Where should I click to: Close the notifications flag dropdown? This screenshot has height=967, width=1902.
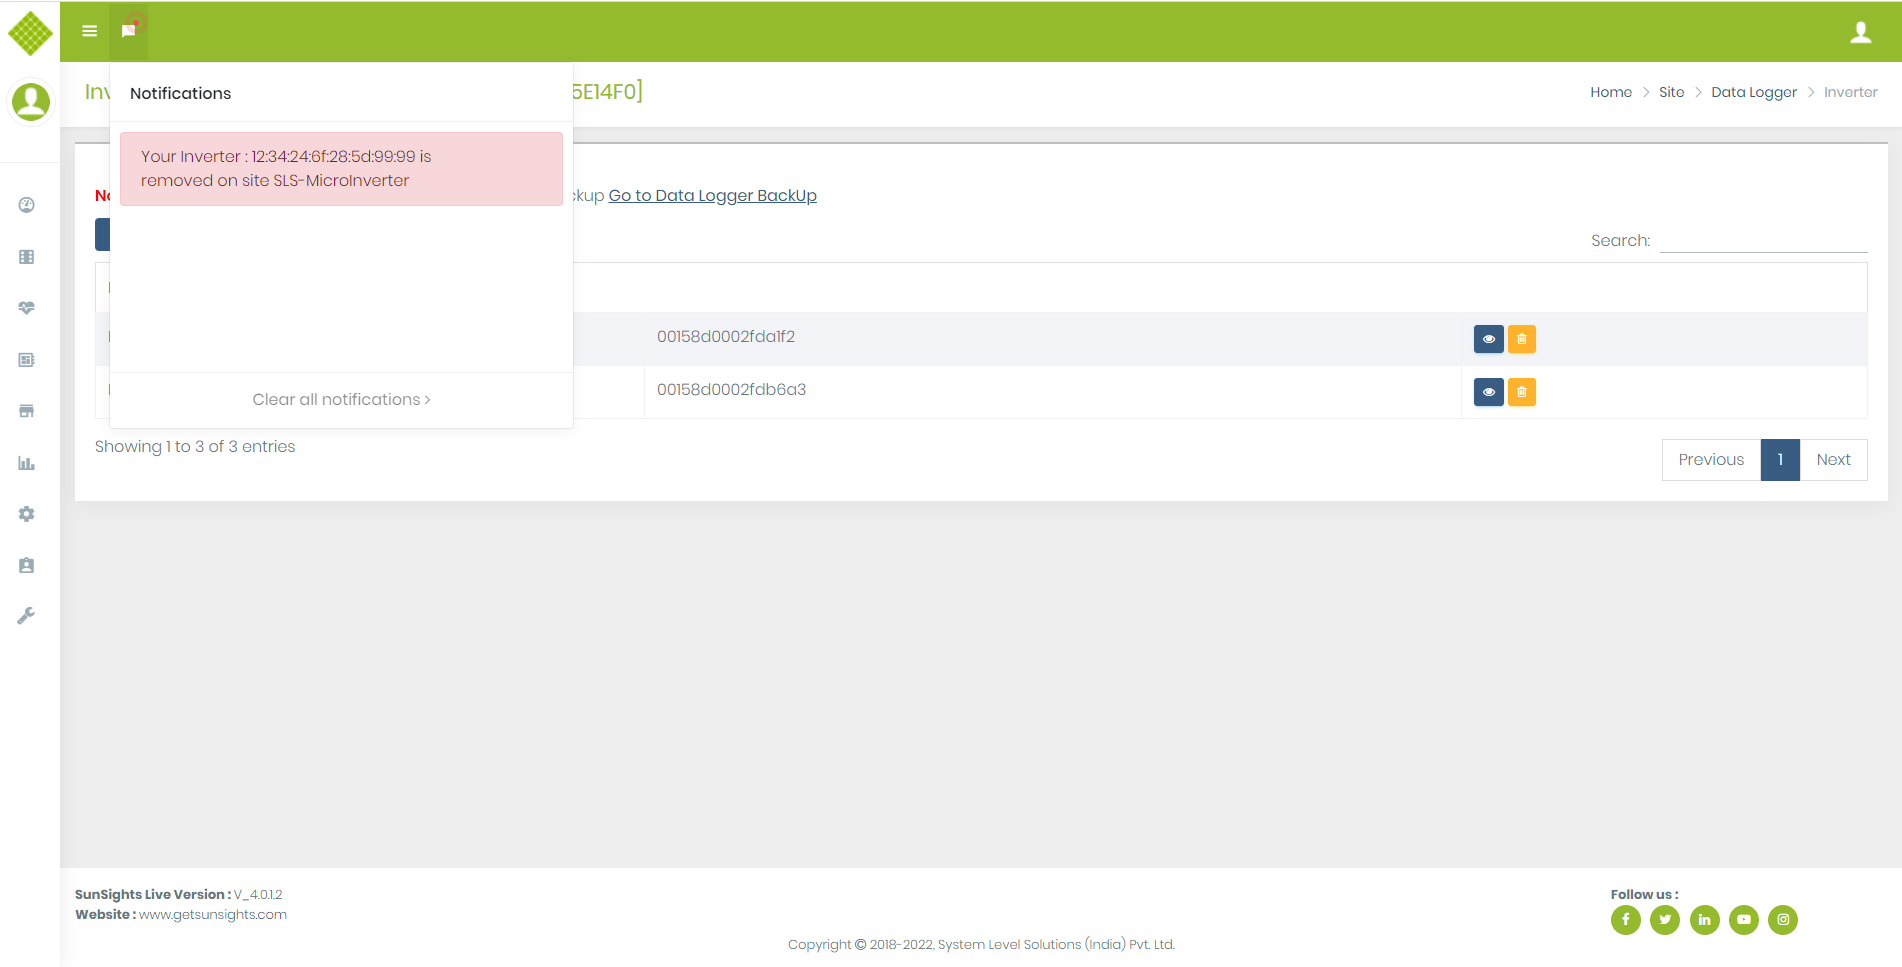129,31
